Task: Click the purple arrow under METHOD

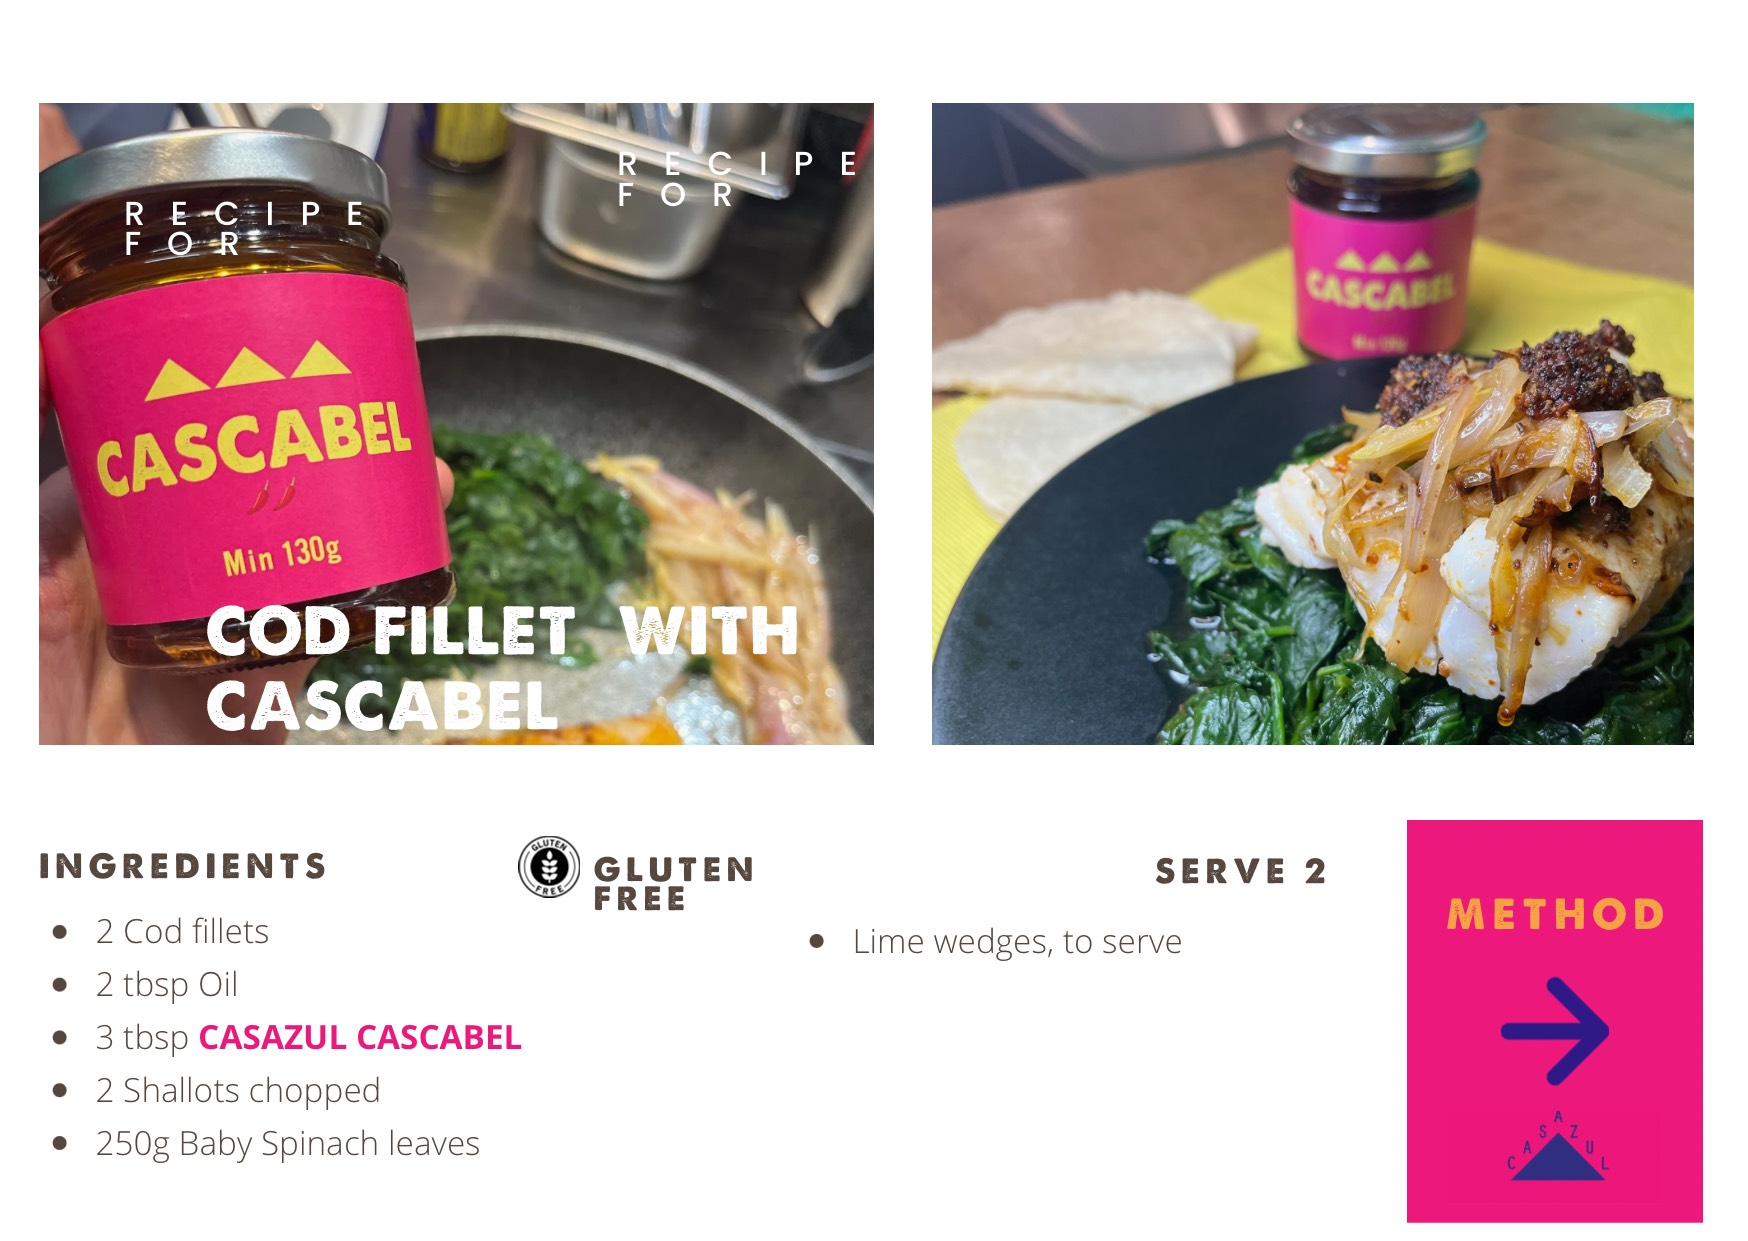Action: pyautogui.click(x=1555, y=1031)
